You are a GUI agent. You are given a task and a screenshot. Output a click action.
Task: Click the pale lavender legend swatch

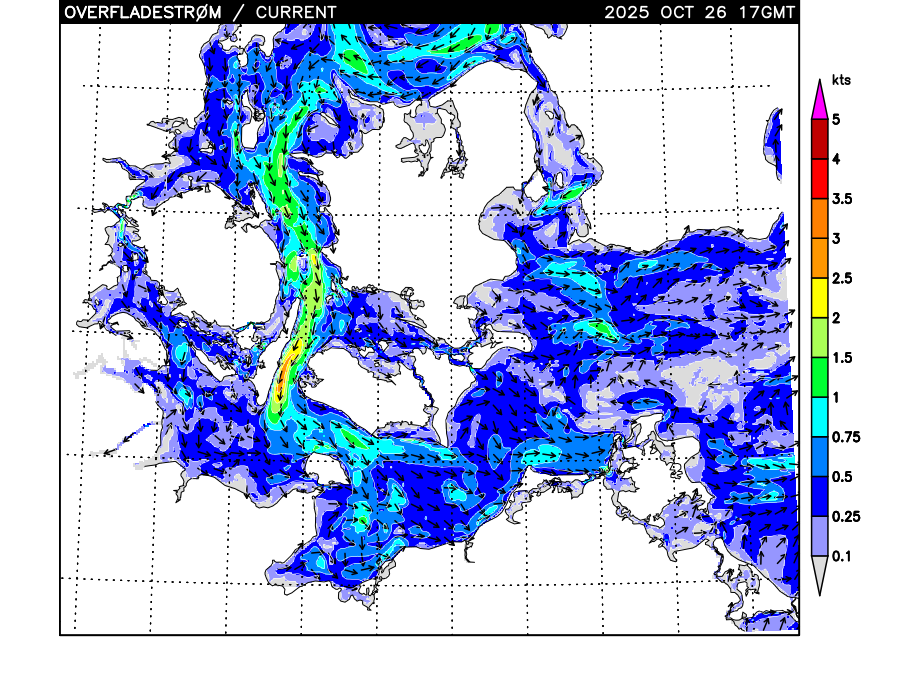(x=819, y=537)
